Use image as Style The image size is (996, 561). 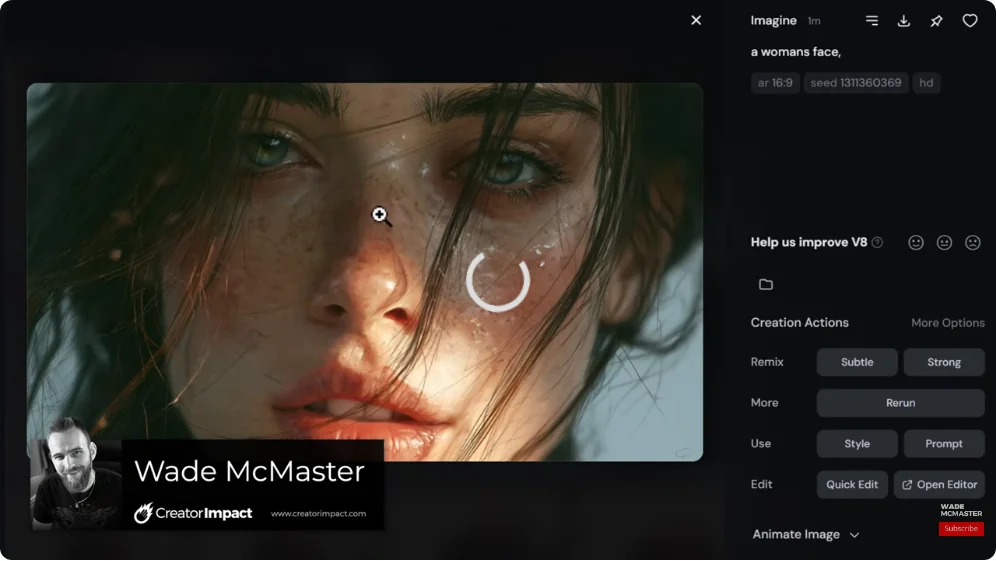857,443
